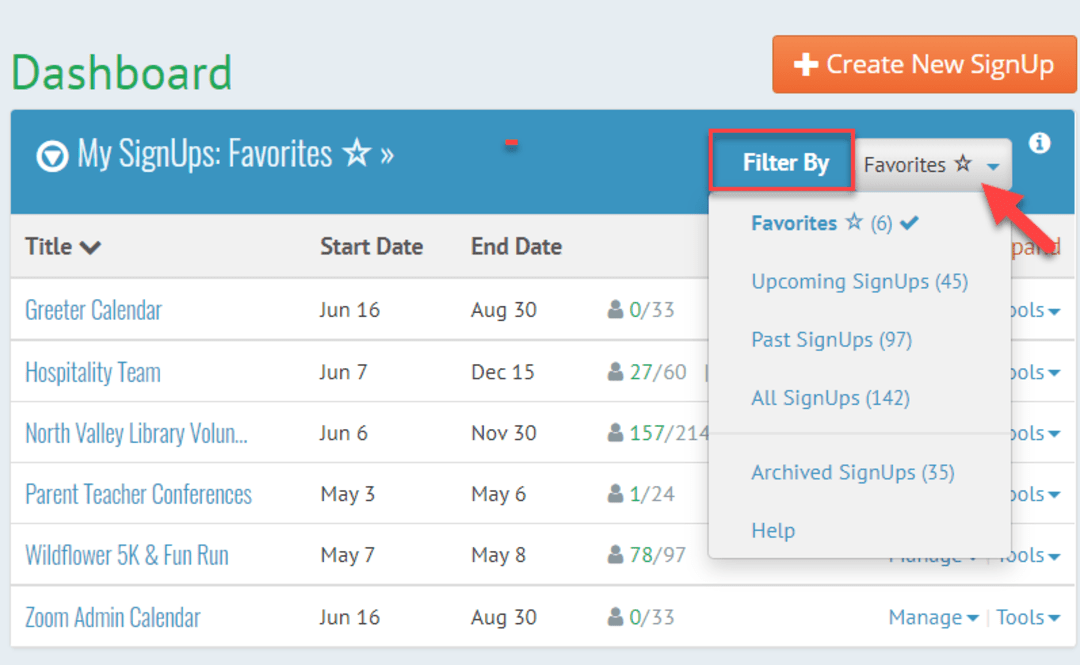1080x665 pixels.
Task: Click the double-arrow after the Favorites title
Action: 385,153
